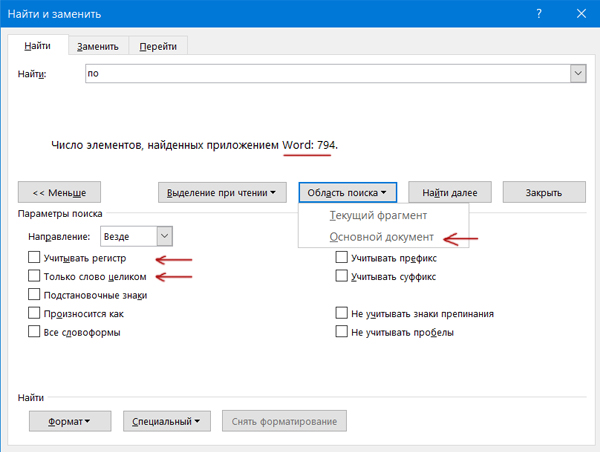Choose Основной документ from the menu
600x454 pixels.
tap(383, 238)
